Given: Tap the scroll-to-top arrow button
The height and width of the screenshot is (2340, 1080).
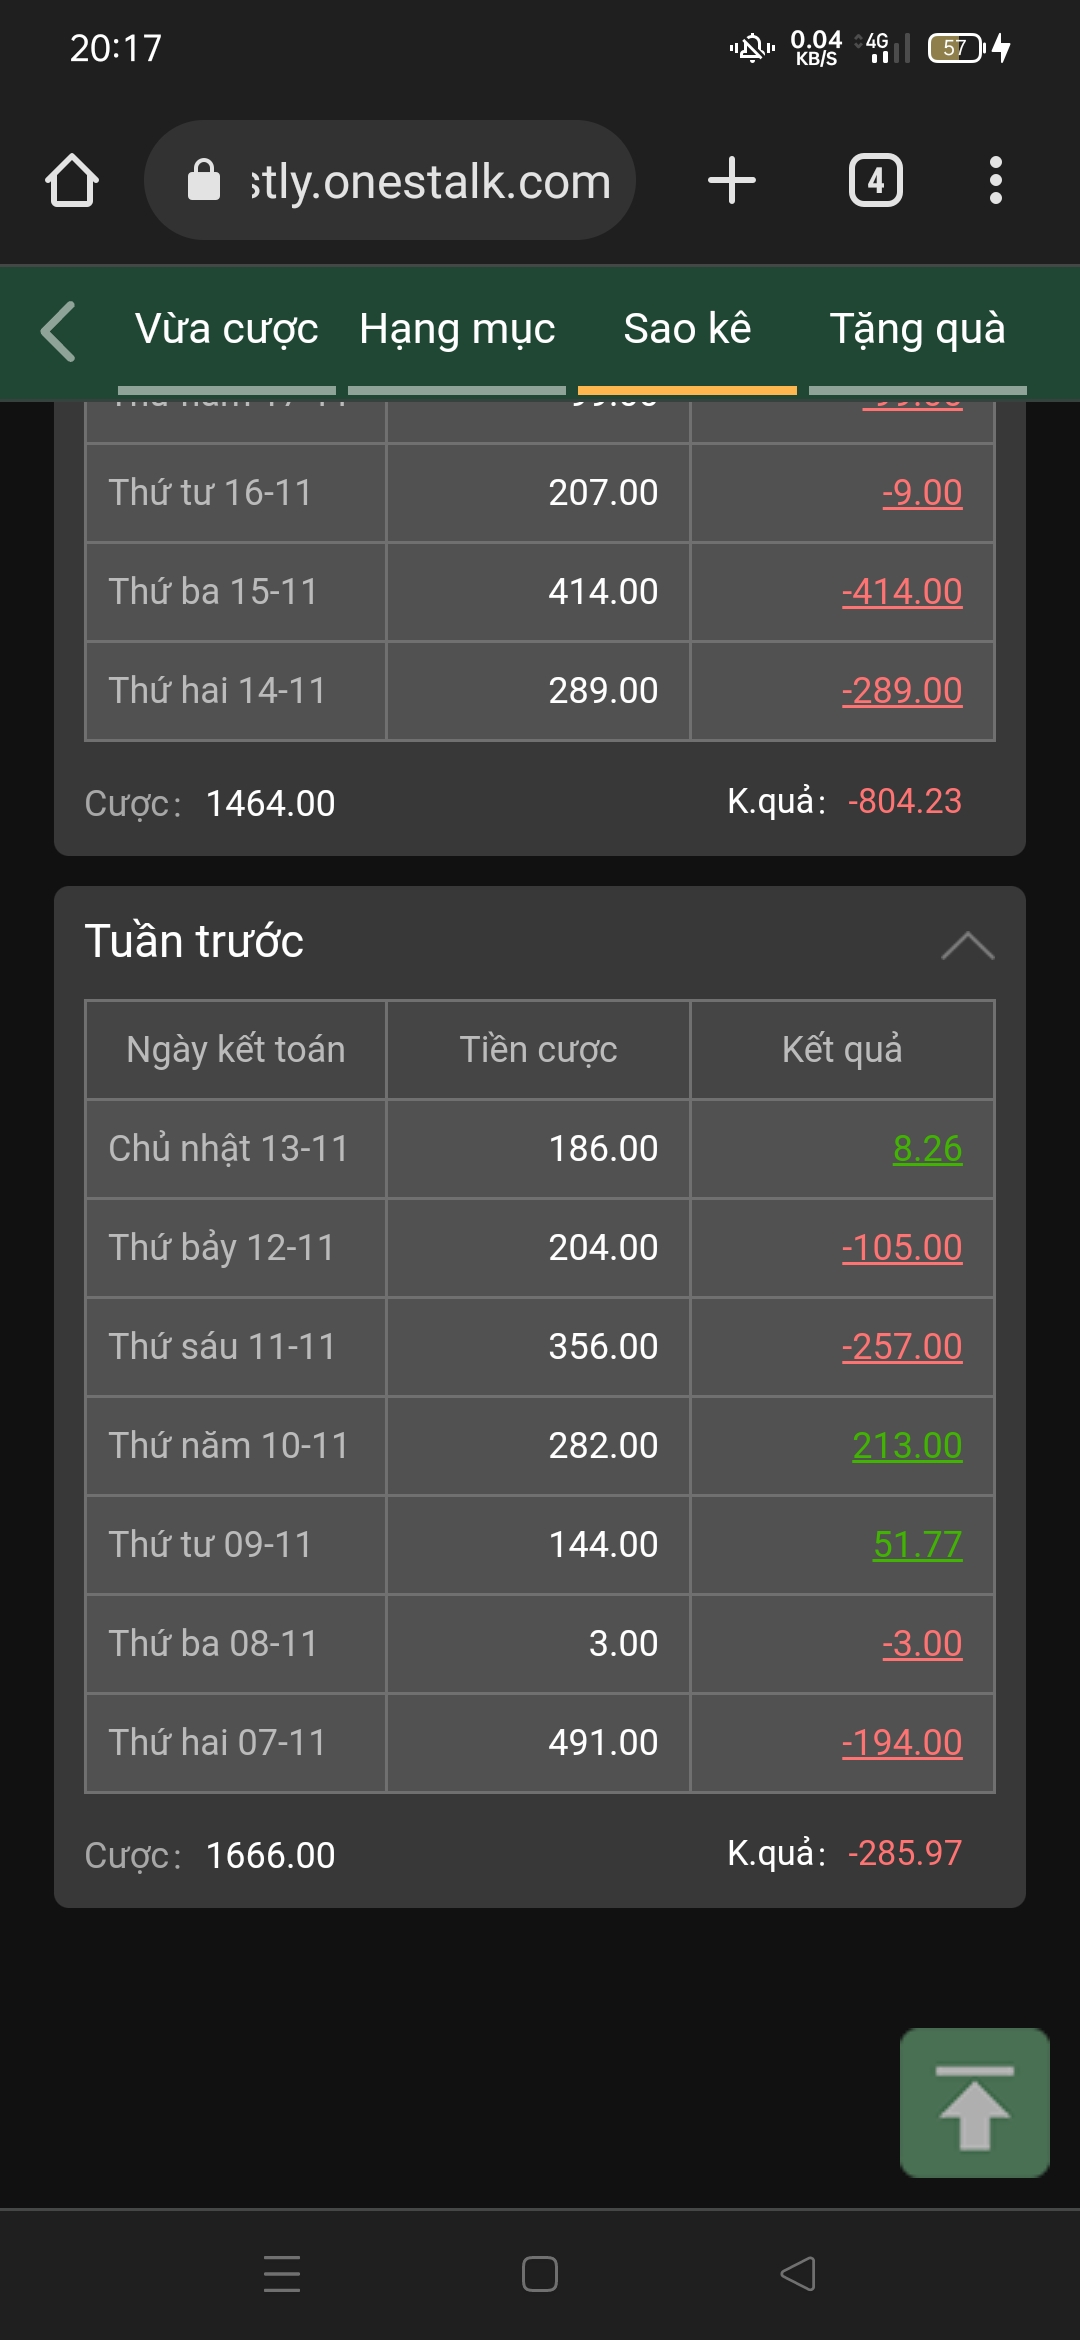Looking at the screenshot, I should tap(974, 2102).
